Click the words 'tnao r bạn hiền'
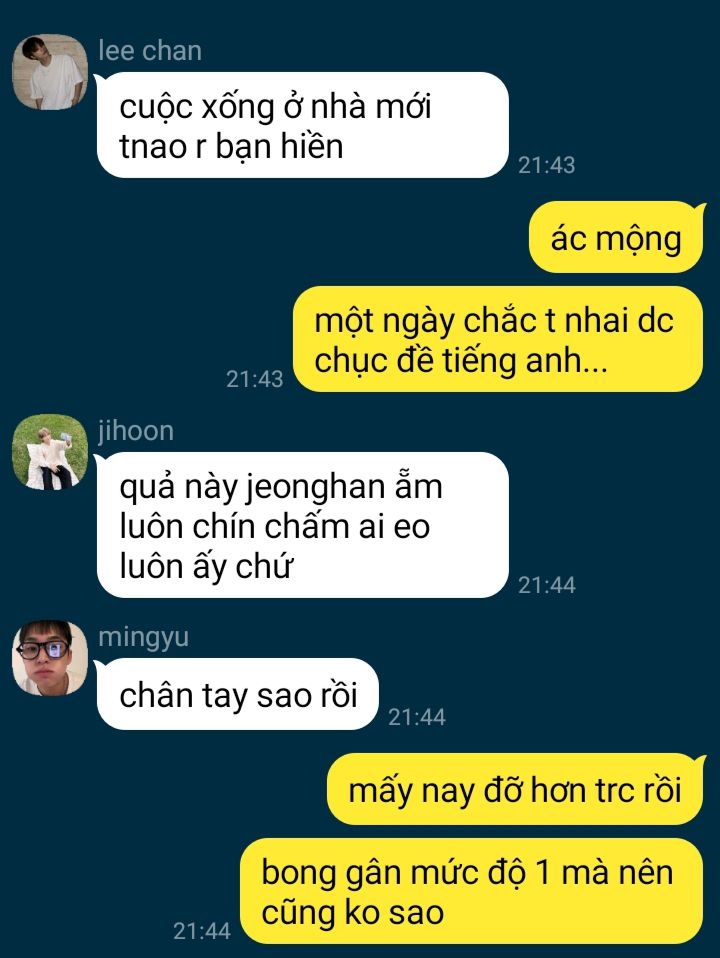 231,147
